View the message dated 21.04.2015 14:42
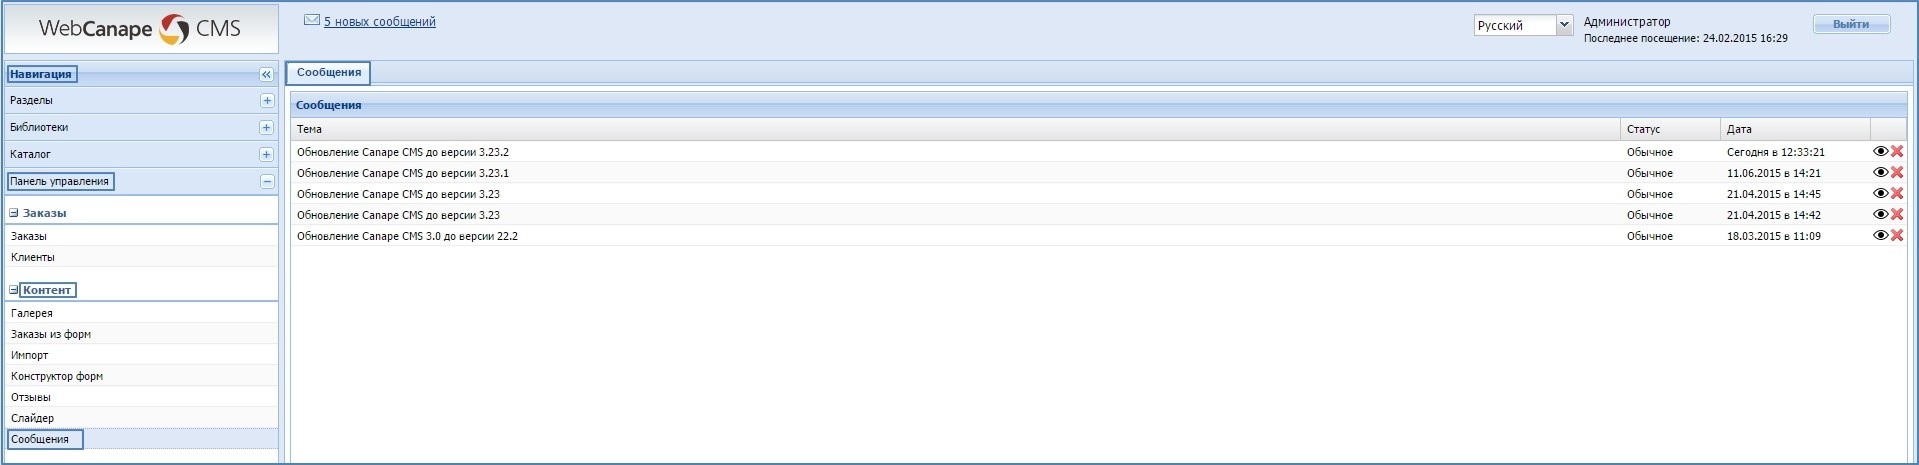The height and width of the screenshot is (465, 1919). tap(1880, 215)
